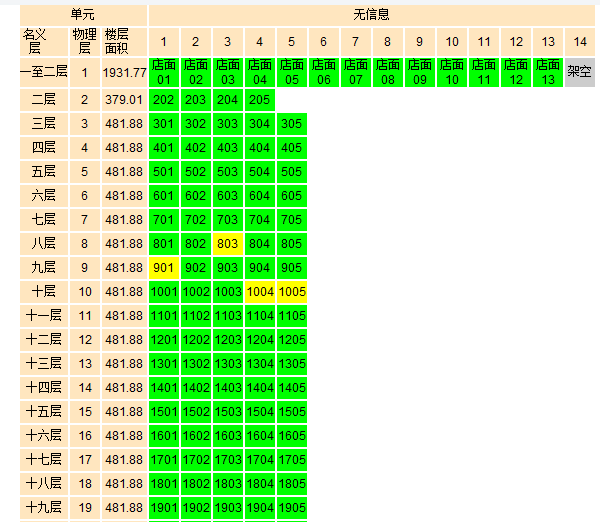
Task: Click the 十九层 row label
Action: pos(44,507)
